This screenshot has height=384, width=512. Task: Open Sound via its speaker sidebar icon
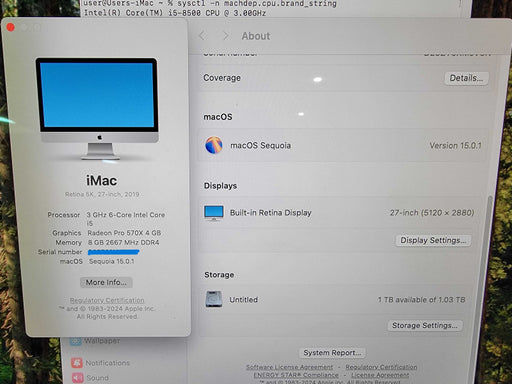click(x=78, y=378)
